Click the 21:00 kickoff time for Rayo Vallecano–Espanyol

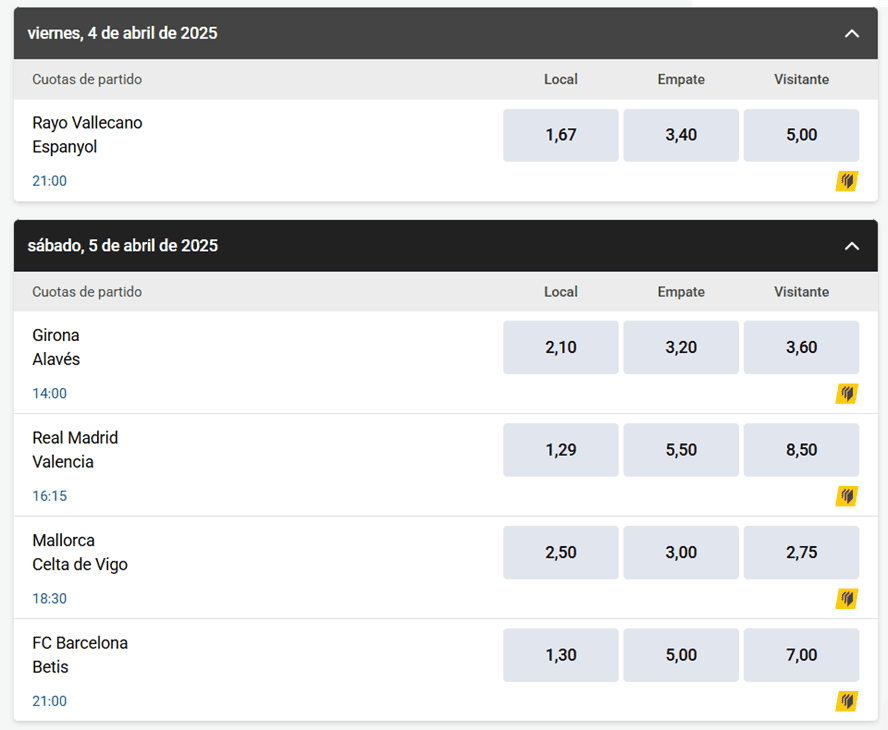click(49, 181)
